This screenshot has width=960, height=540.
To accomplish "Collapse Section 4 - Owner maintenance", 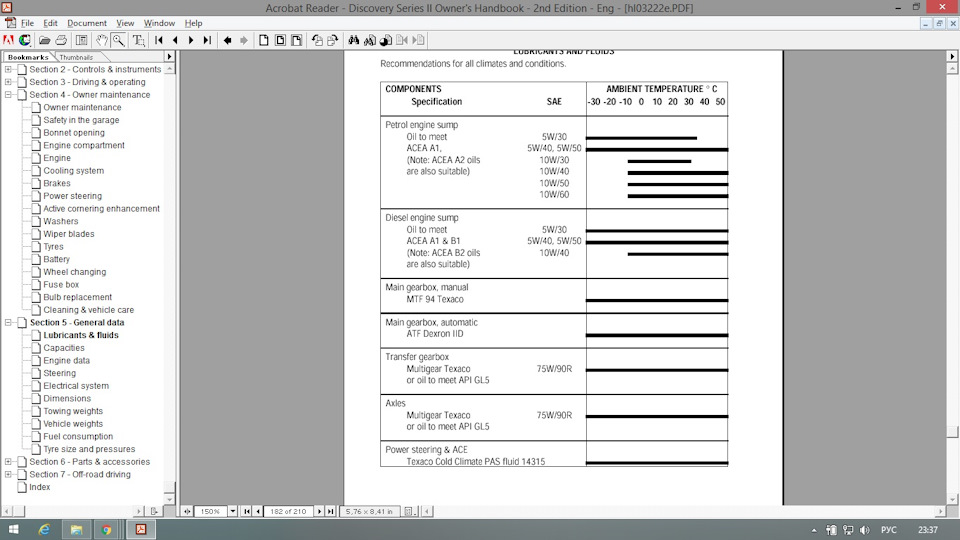I will (x=8, y=95).
